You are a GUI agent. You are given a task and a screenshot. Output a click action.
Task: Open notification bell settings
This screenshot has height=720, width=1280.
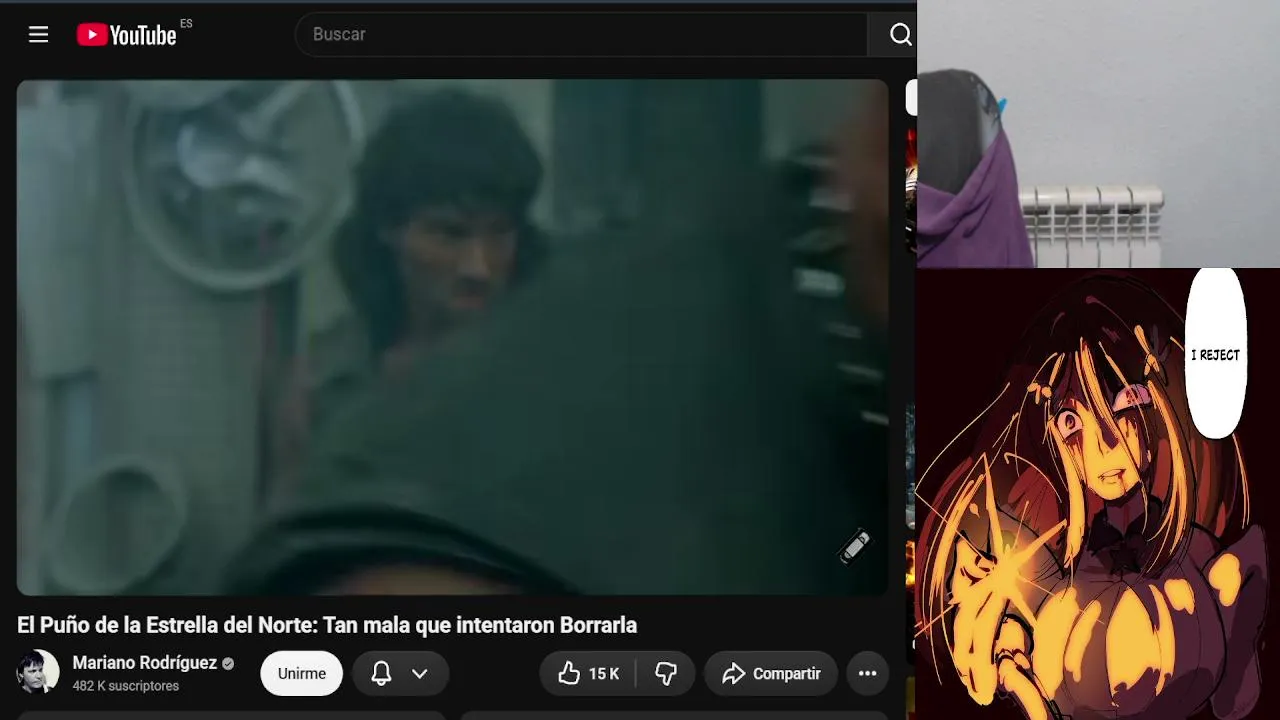[x=381, y=674]
